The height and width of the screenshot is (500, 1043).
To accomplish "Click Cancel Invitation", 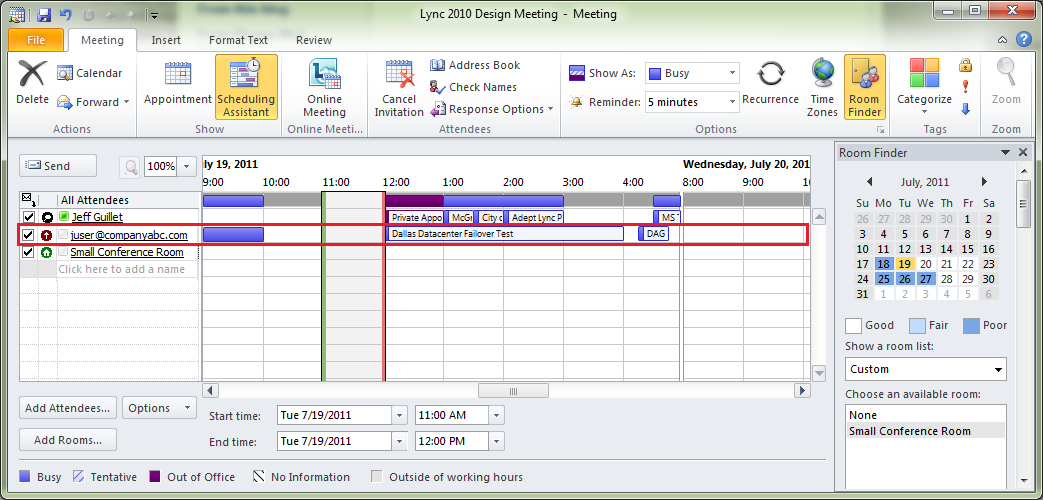I will click(x=399, y=87).
